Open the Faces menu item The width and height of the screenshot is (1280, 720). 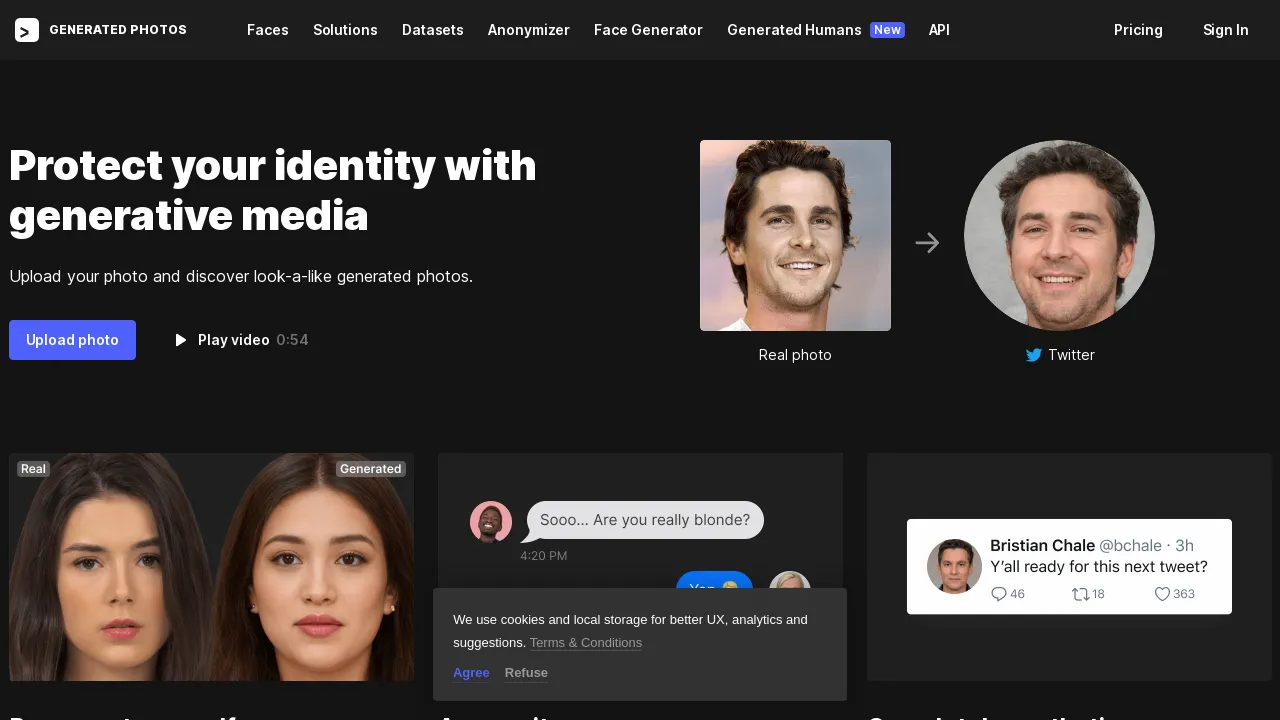(268, 30)
